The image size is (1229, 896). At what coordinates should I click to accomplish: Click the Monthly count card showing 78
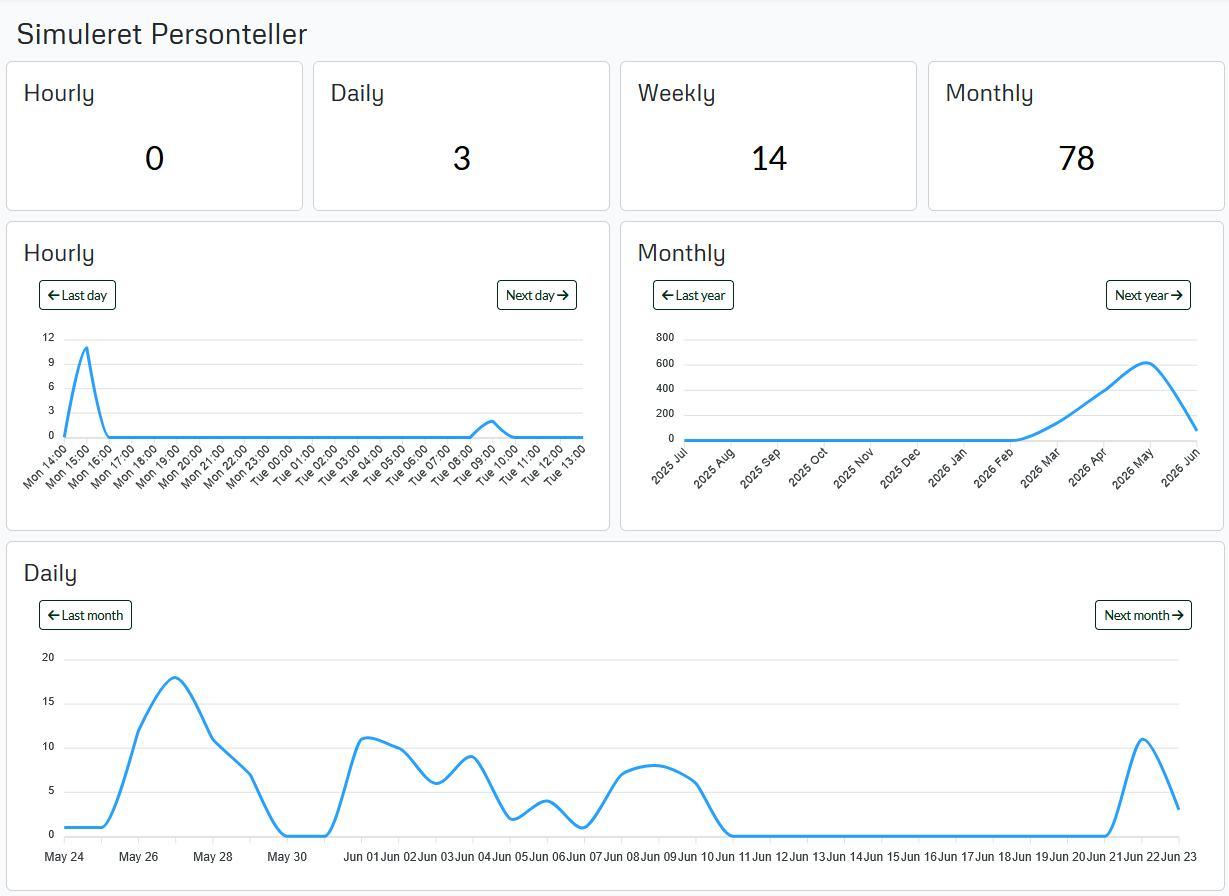click(1076, 136)
